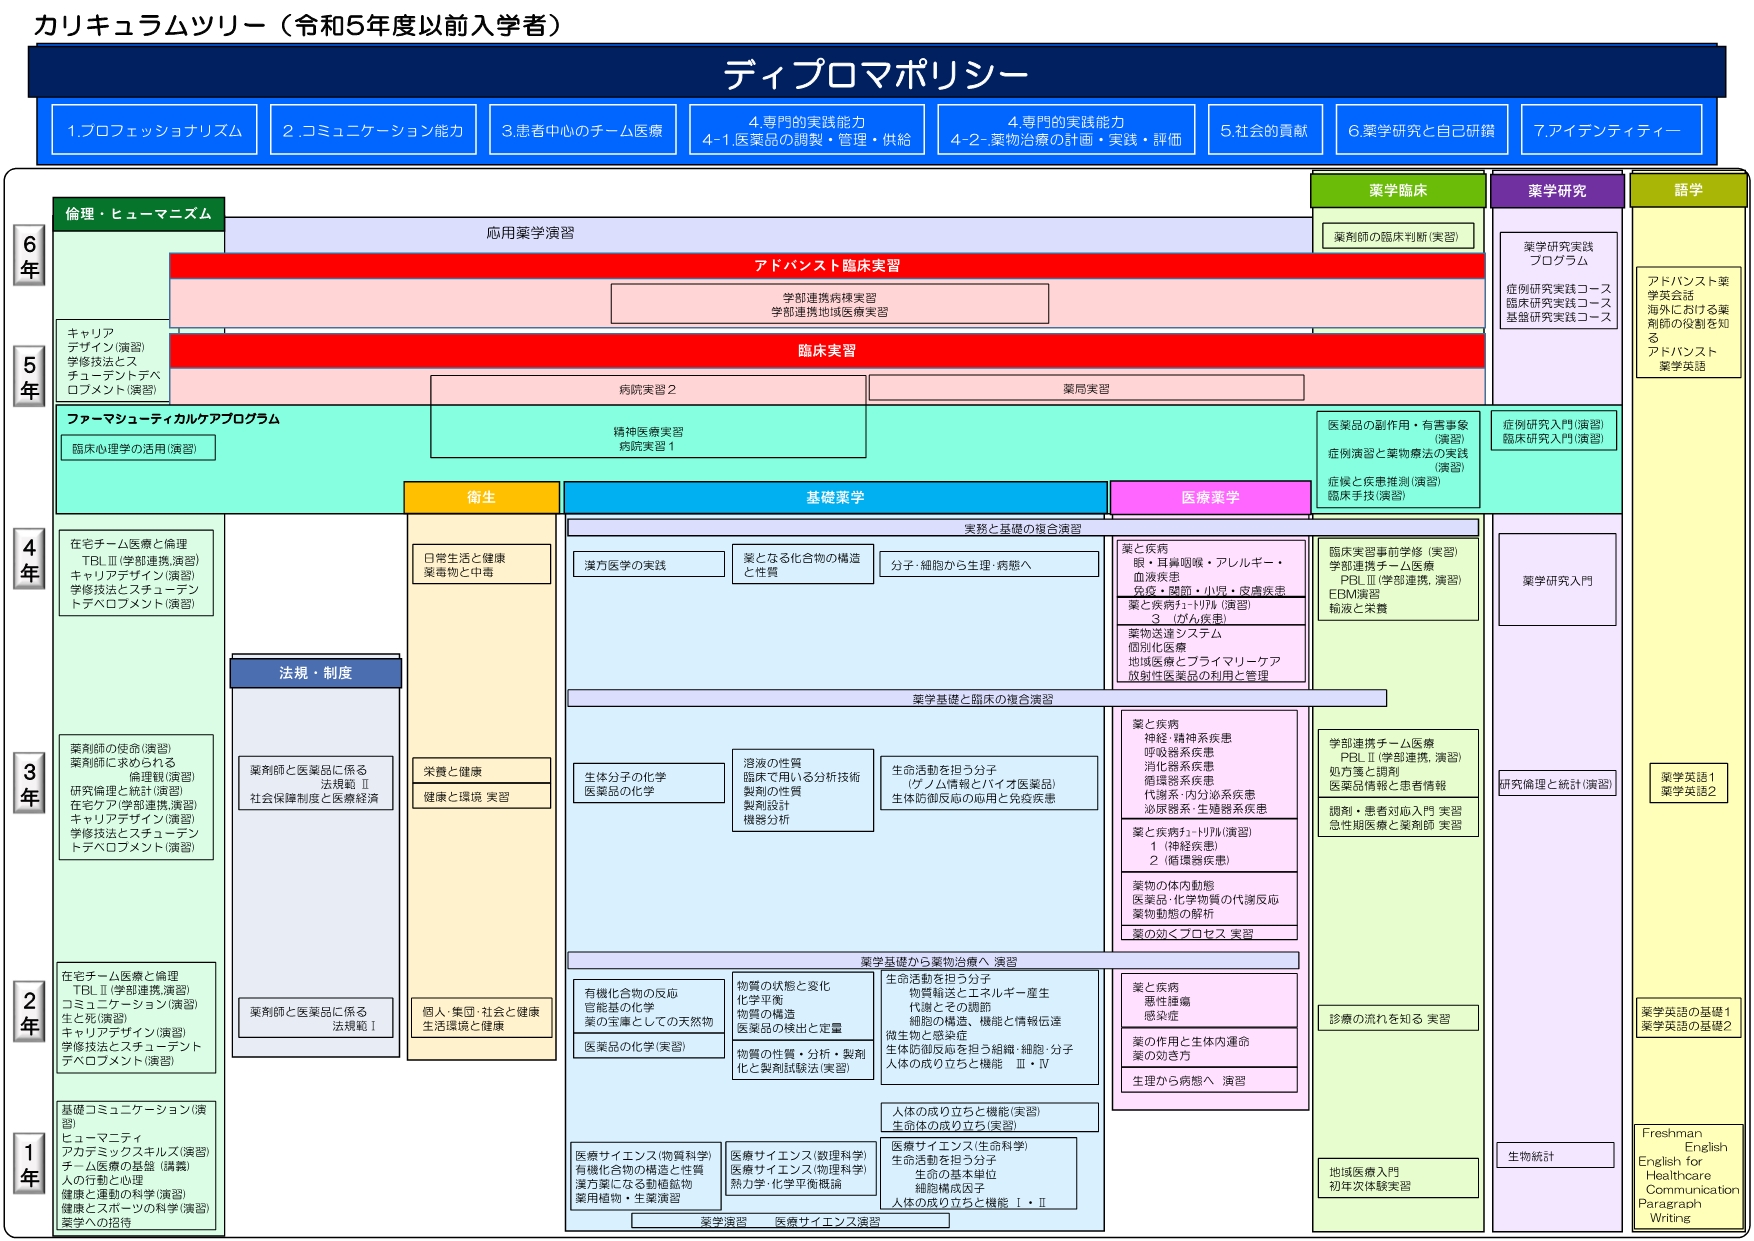Click 生理から病態へ 演習 box
This screenshot has height=1241, width=1754.
click(x=1209, y=1080)
